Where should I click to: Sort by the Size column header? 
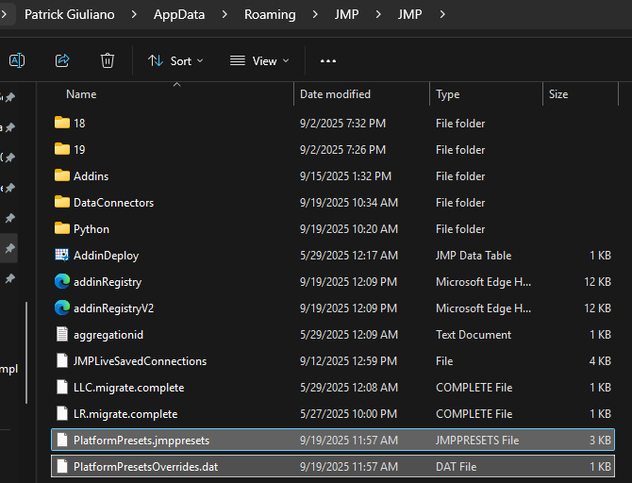[558, 94]
